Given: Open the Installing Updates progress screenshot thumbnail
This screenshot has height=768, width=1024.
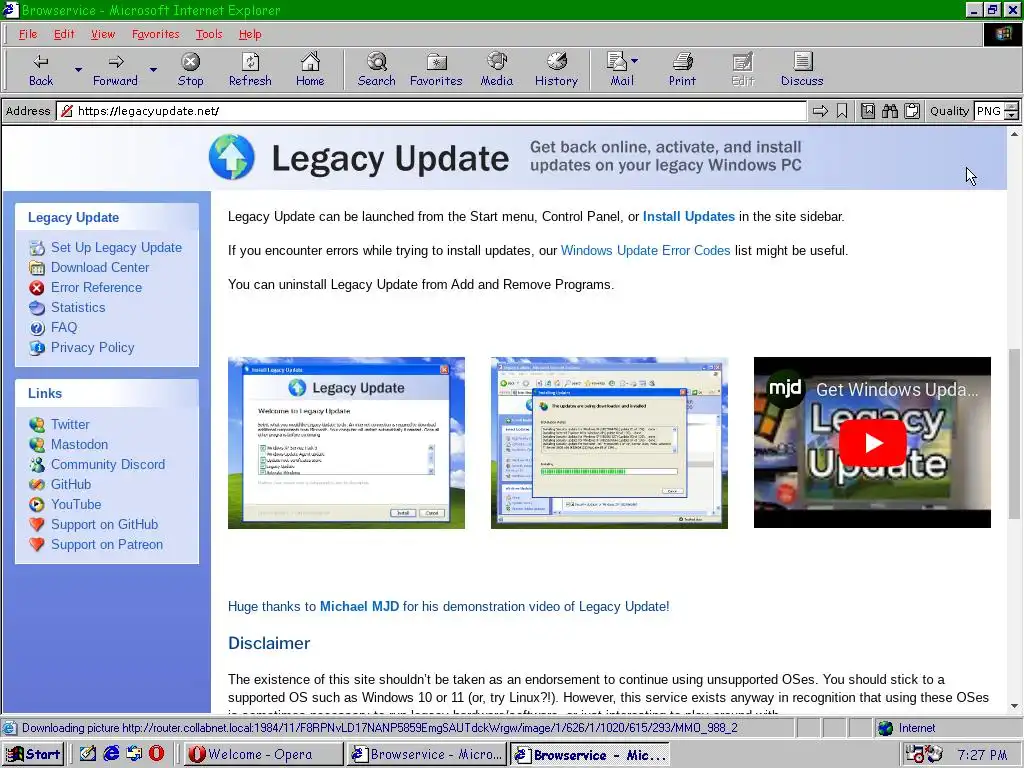Looking at the screenshot, I should 609,443.
